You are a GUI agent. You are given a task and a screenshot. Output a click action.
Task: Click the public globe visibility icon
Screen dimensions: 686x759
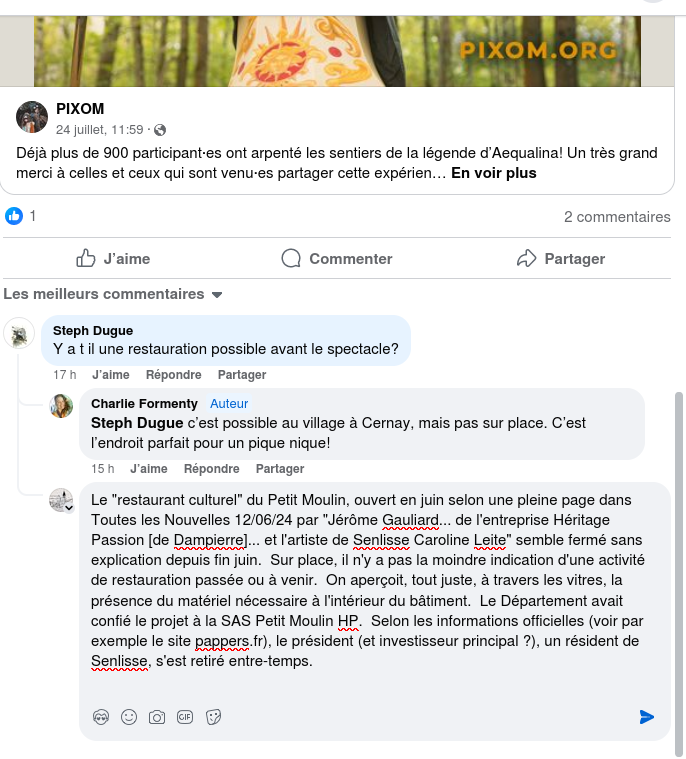(160, 130)
